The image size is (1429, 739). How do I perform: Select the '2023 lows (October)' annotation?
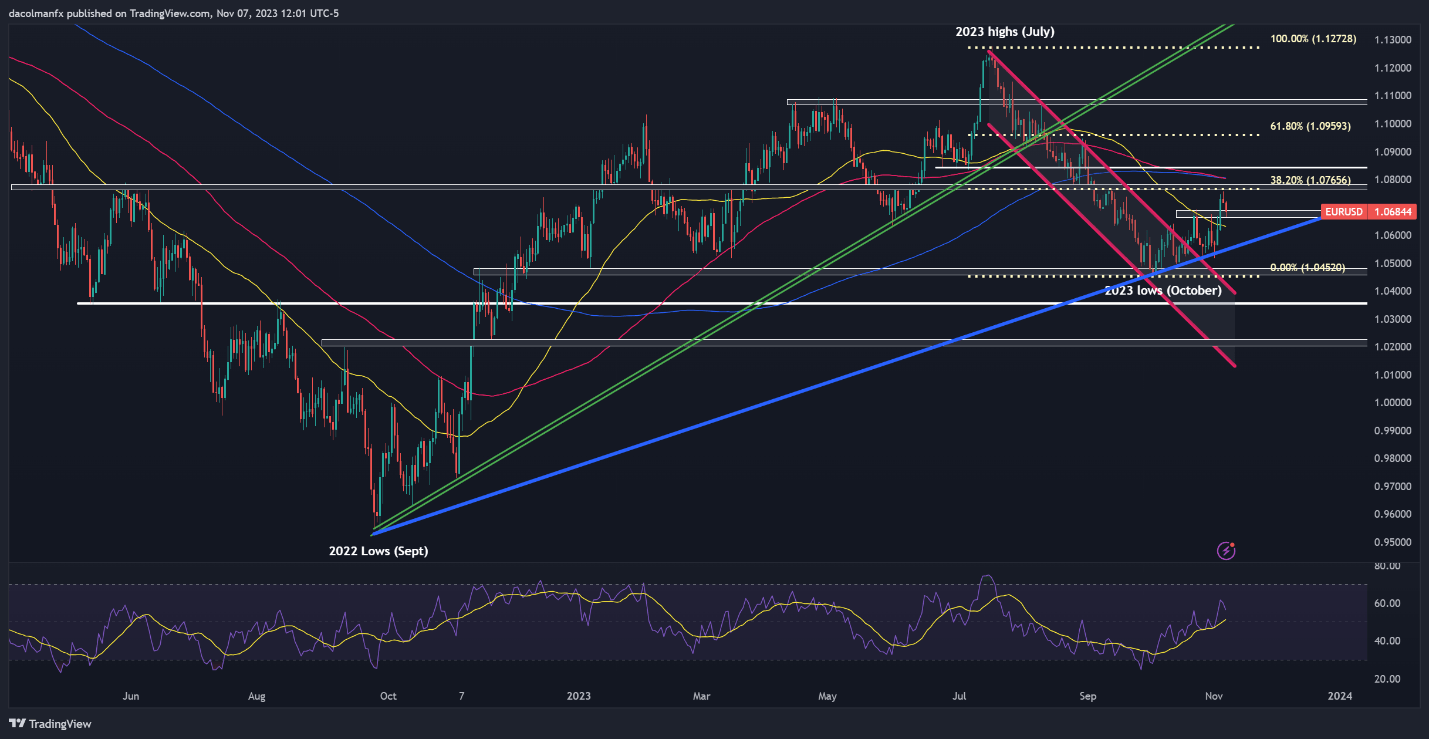point(1163,290)
